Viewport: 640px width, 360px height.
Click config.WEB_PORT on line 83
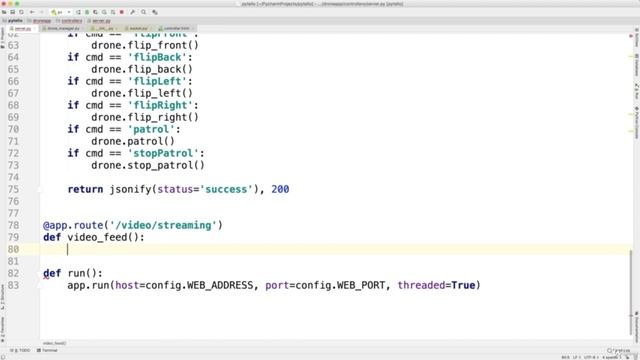tap(340, 285)
